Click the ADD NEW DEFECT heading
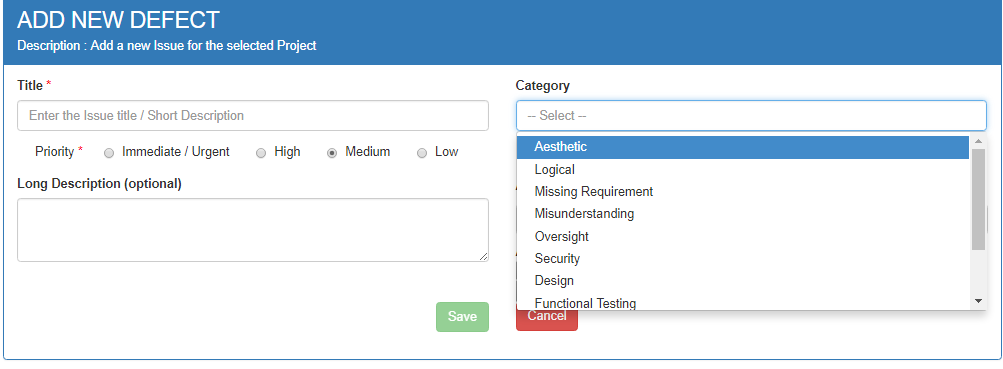The height and width of the screenshot is (369, 1003). pos(118,20)
